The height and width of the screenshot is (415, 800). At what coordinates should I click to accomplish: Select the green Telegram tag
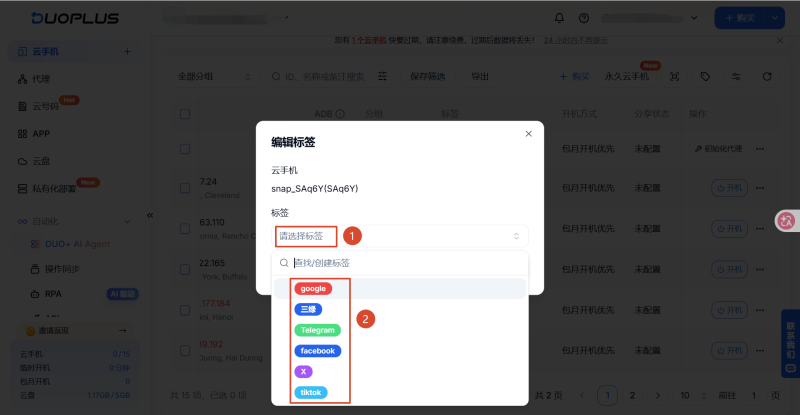[x=317, y=330]
